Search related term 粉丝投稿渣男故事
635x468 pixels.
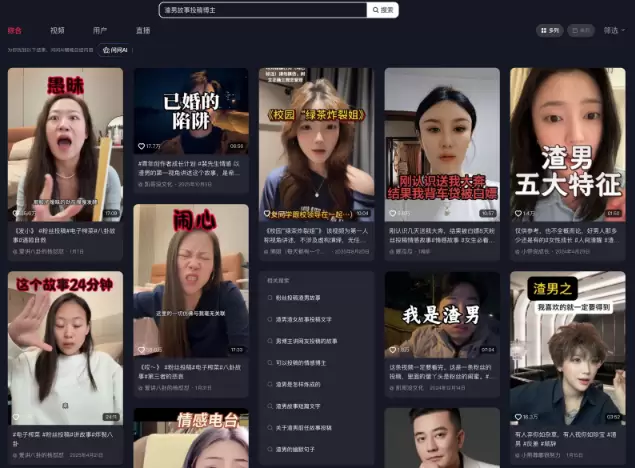(298, 298)
